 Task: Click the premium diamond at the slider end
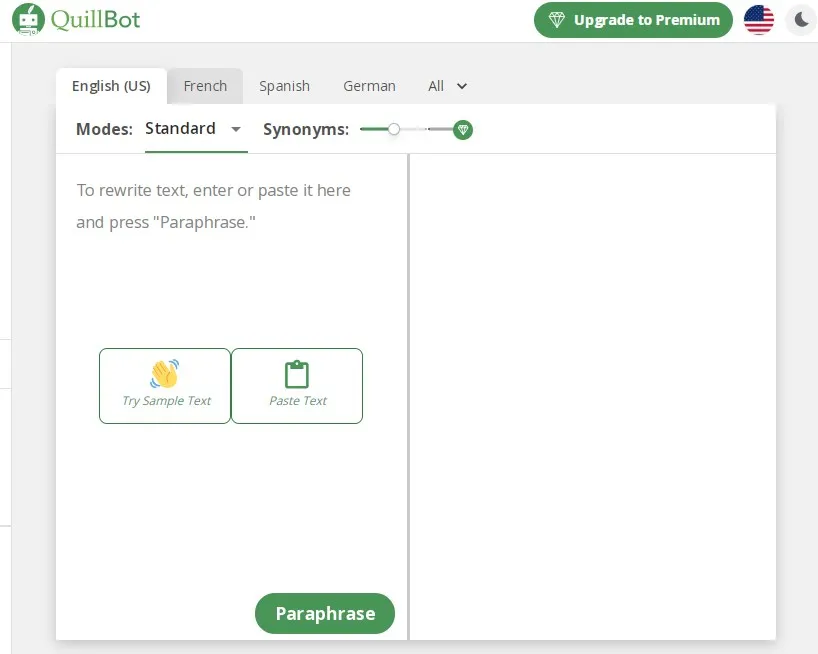coord(462,129)
